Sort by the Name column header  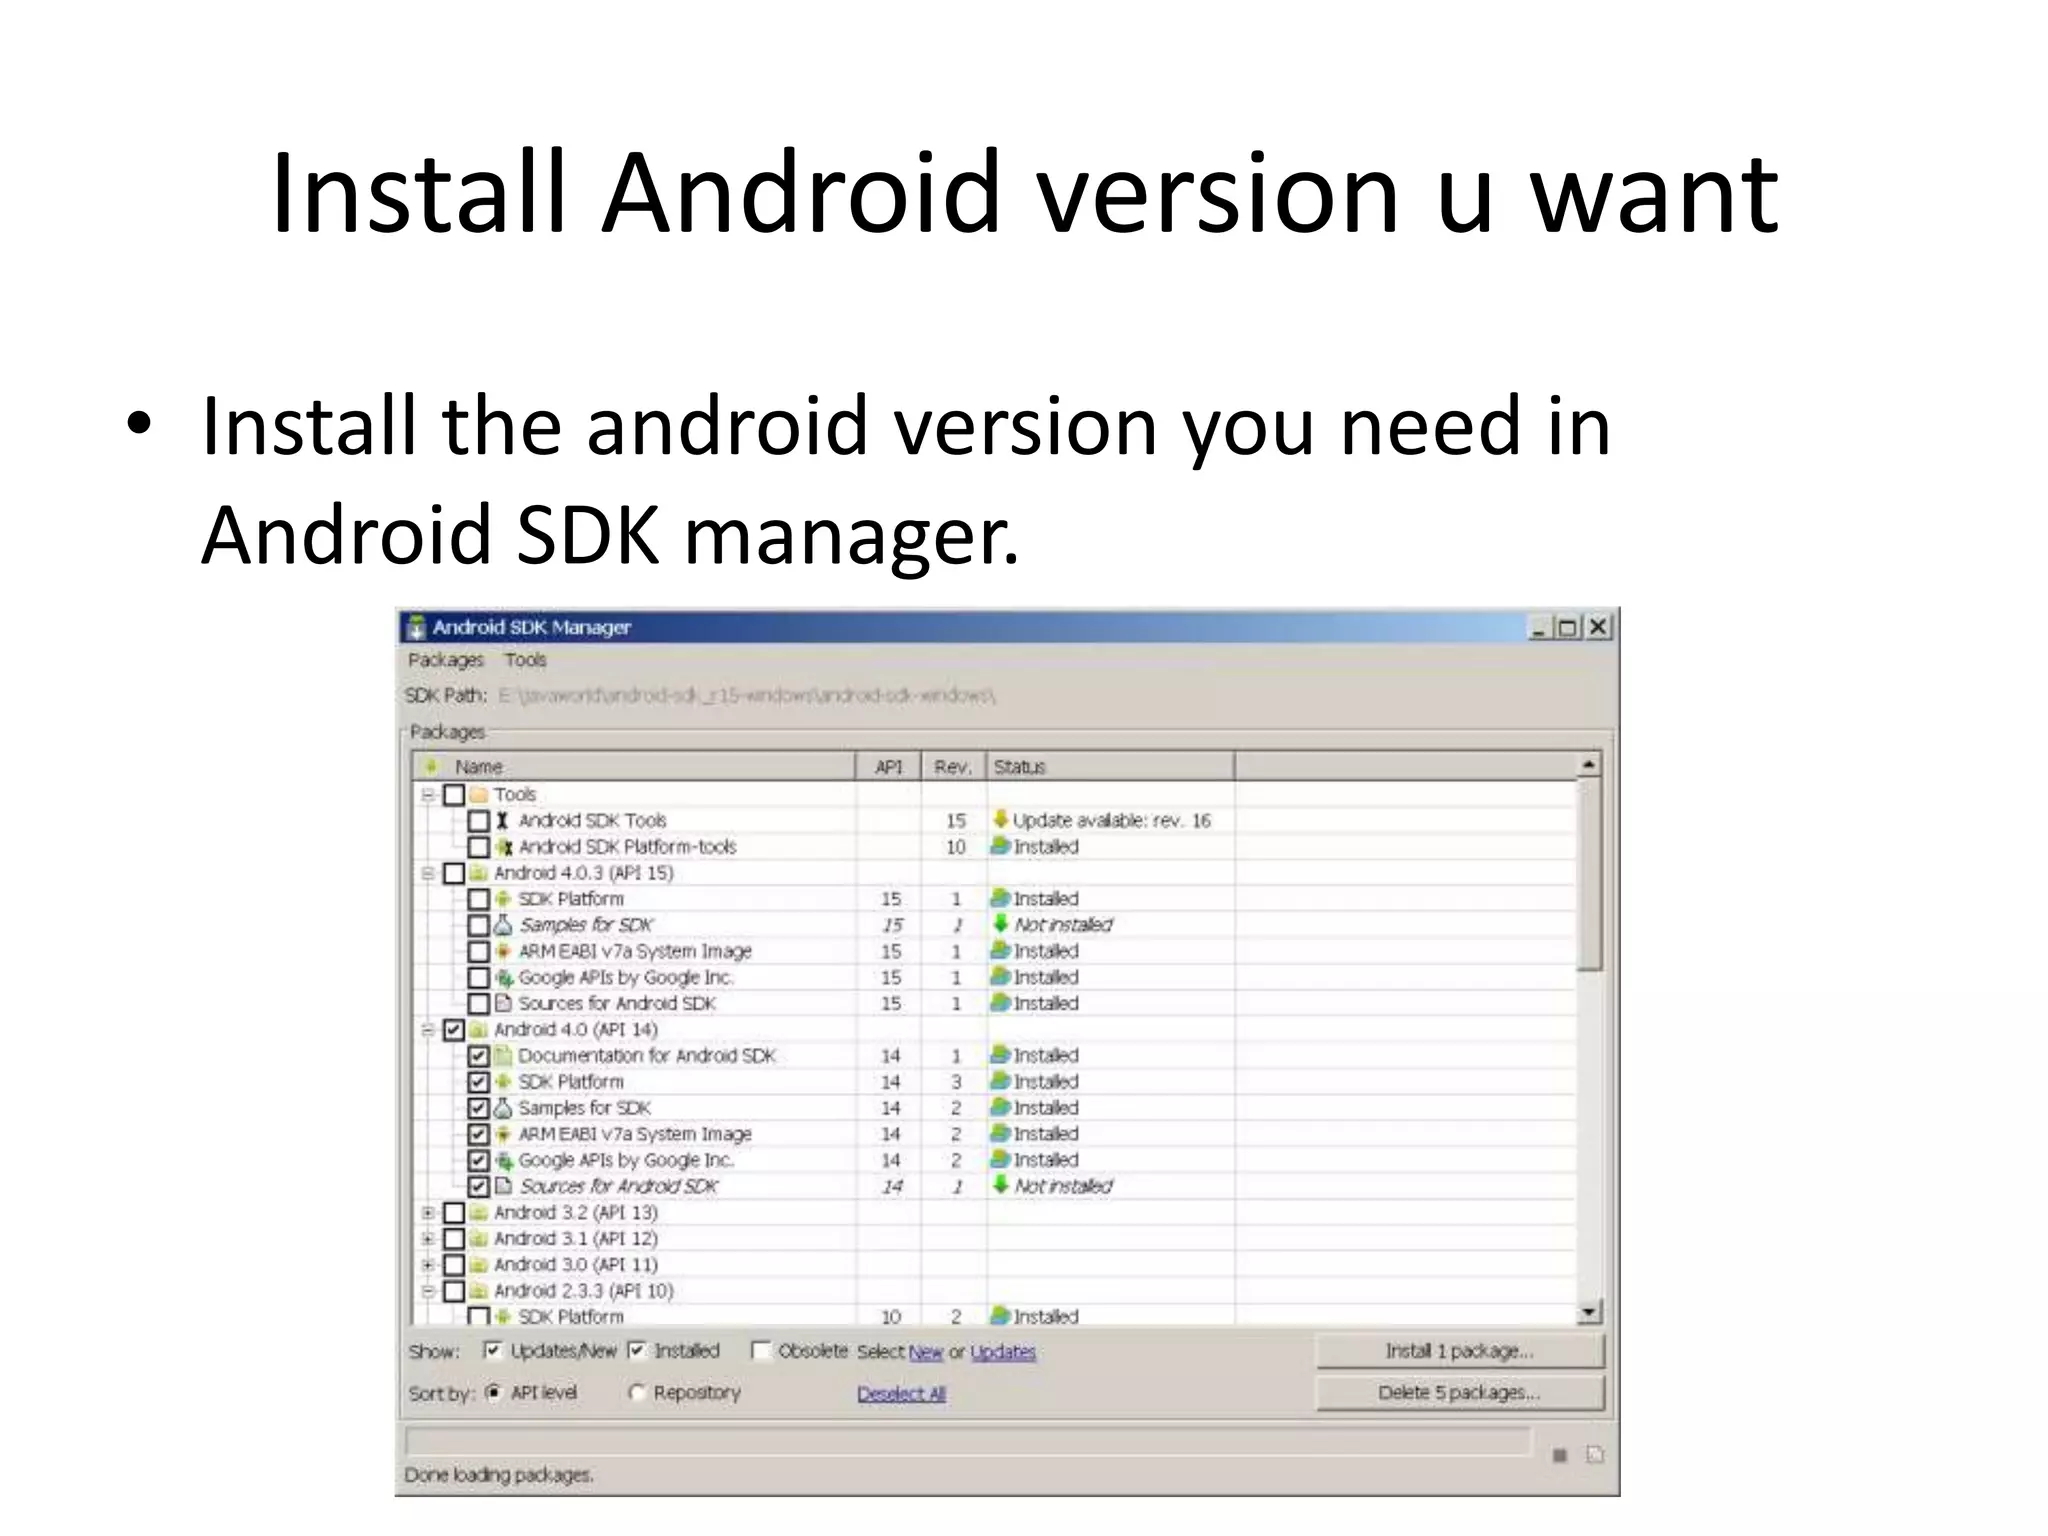click(634, 767)
